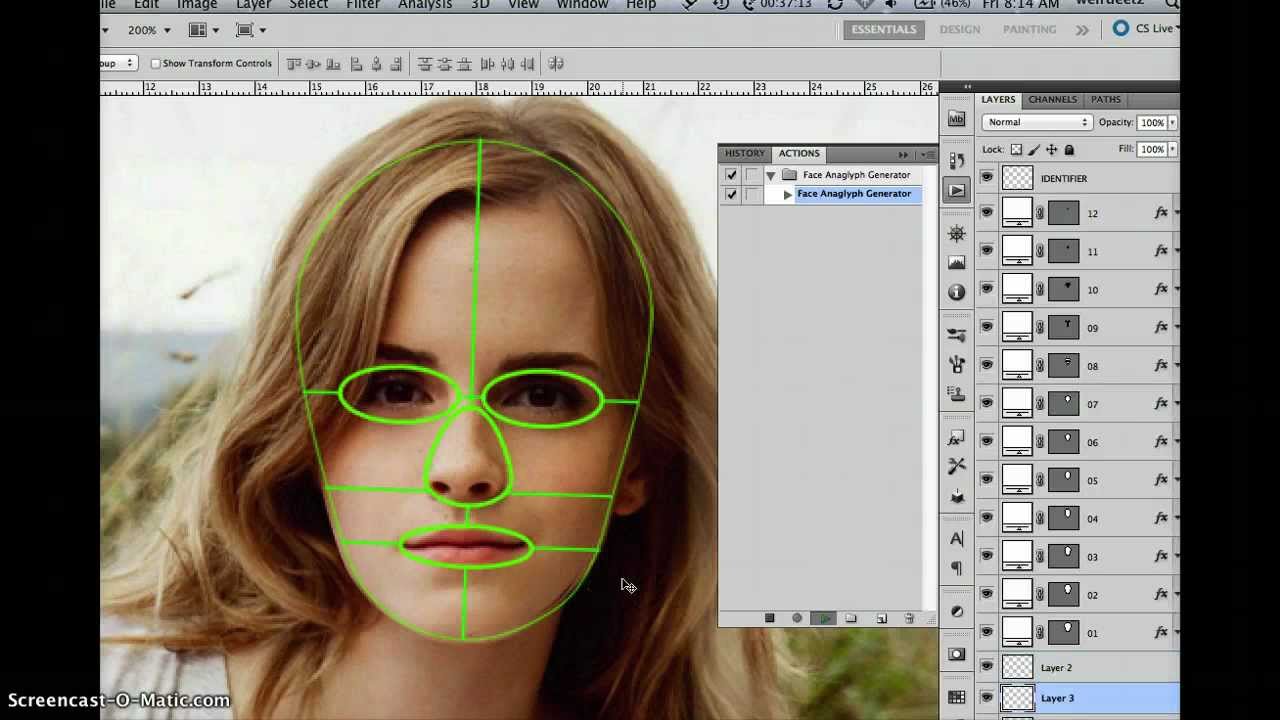The width and height of the screenshot is (1280, 720).
Task: Open the Filter menu
Action: click(x=363, y=5)
